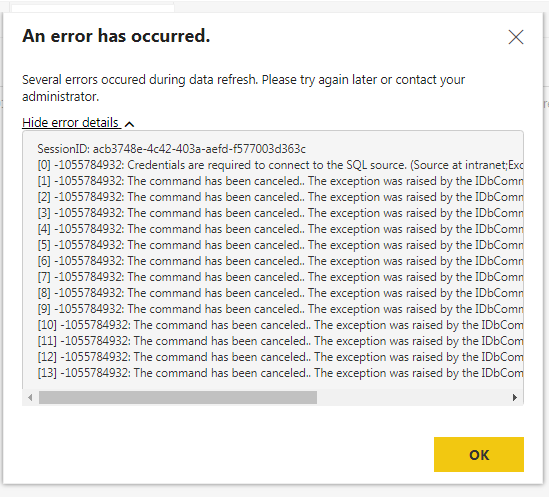Screen dimensions: 549x497
Task: Select error line [3] command canceled
Action: [x=280, y=213]
